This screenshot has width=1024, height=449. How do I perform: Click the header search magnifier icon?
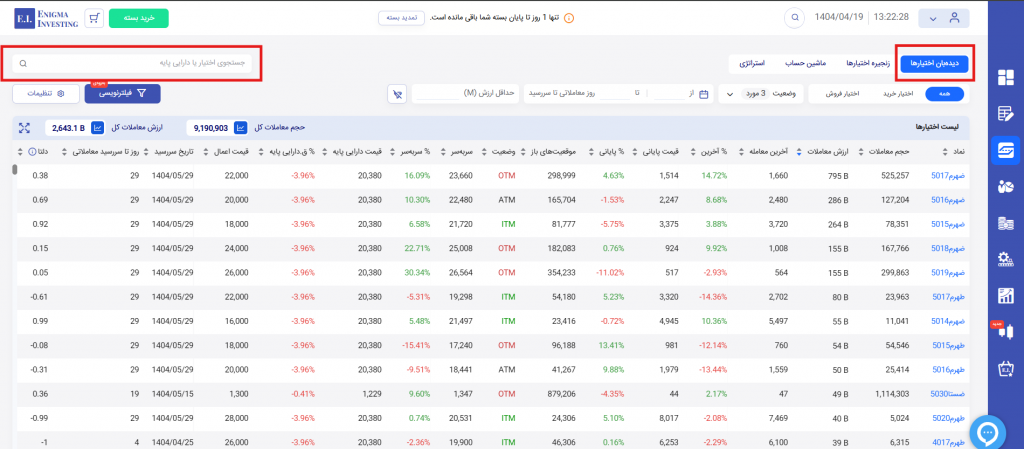coord(794,18)
